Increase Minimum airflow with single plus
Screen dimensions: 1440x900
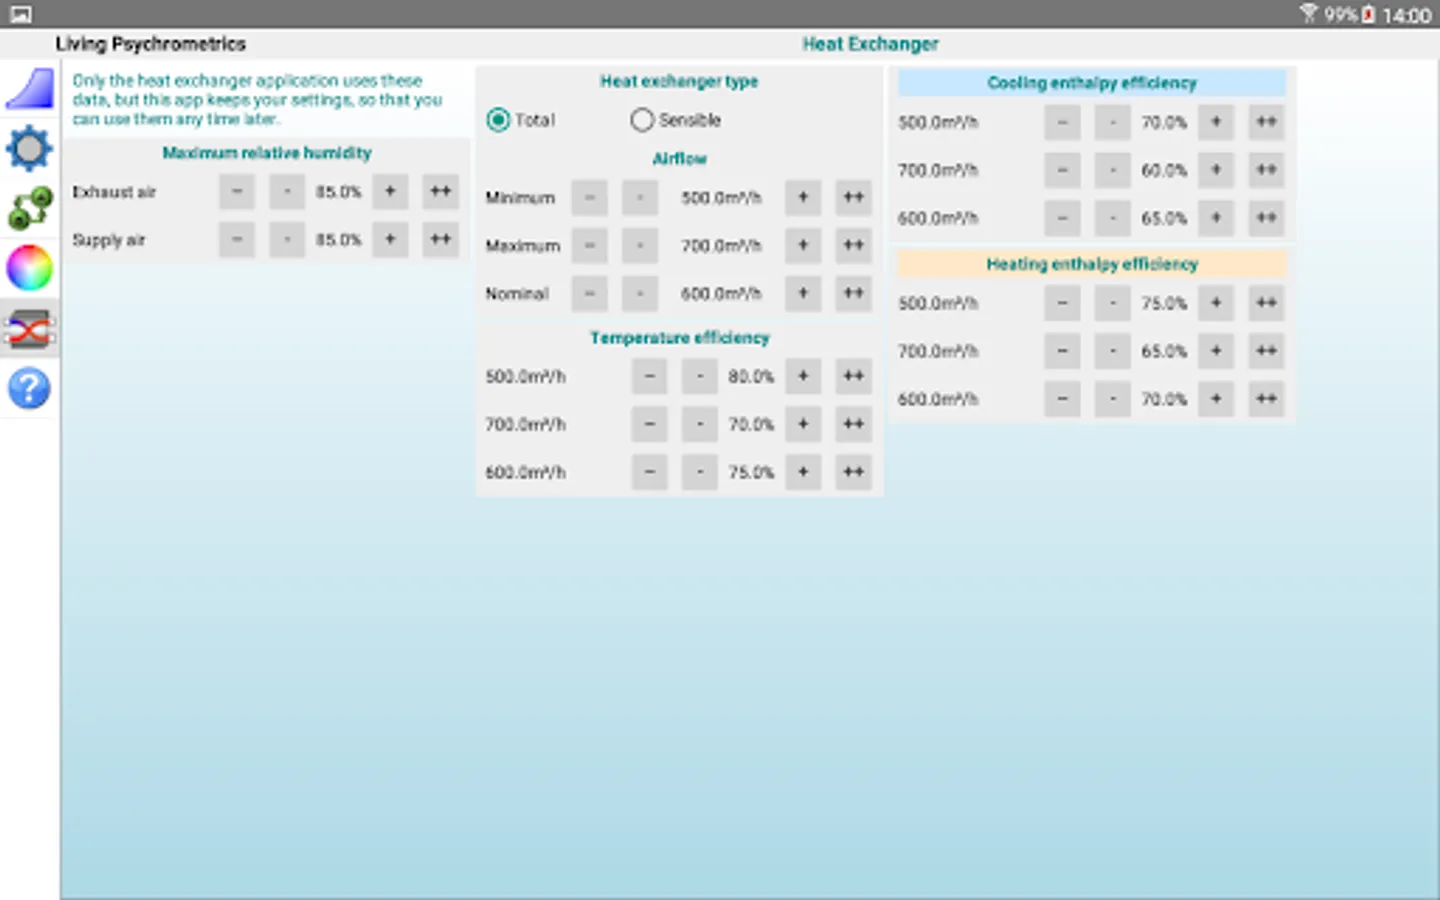[803, 197]
